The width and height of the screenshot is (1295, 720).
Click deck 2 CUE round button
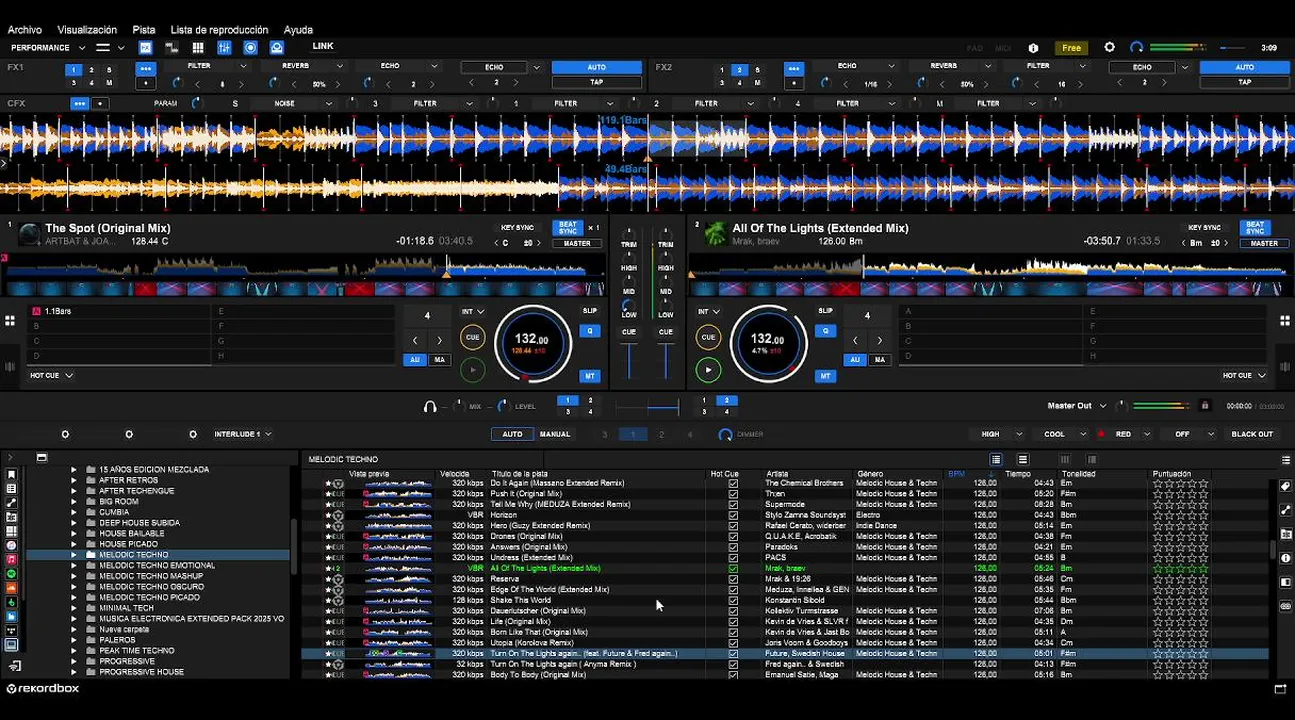click(708, 337)
